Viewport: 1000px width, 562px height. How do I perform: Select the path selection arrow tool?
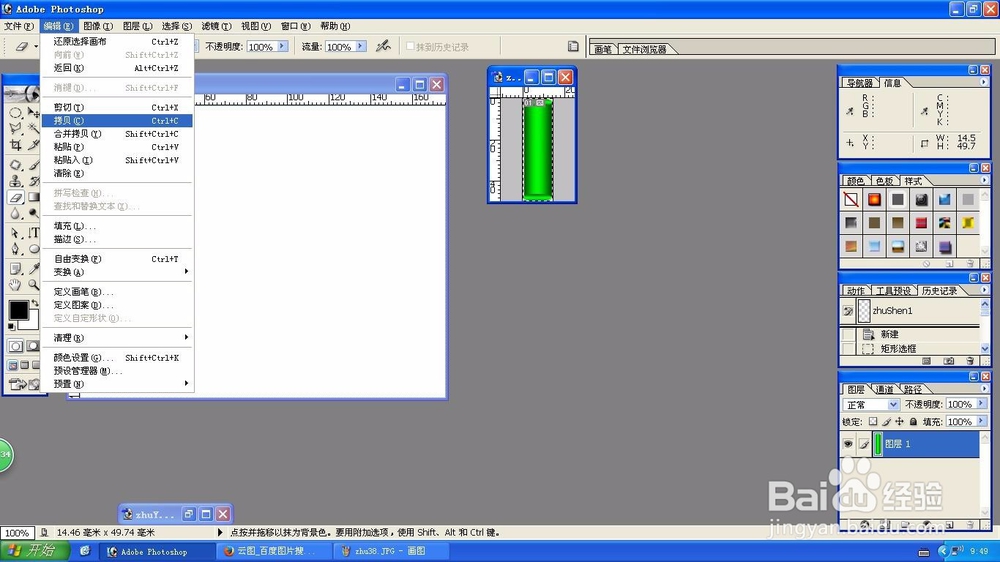(x=15, y=233)
